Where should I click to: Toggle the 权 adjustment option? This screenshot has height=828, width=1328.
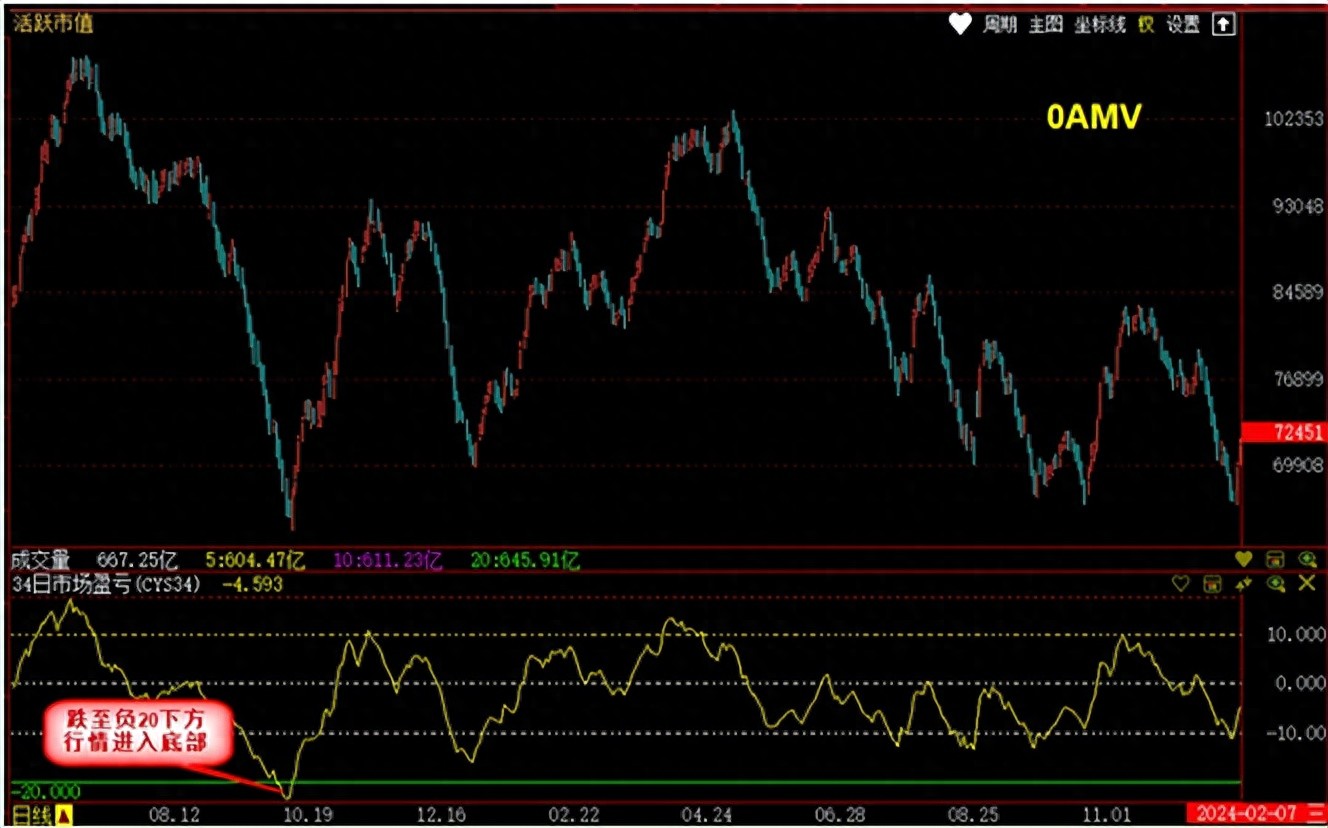coord(1146,25)
